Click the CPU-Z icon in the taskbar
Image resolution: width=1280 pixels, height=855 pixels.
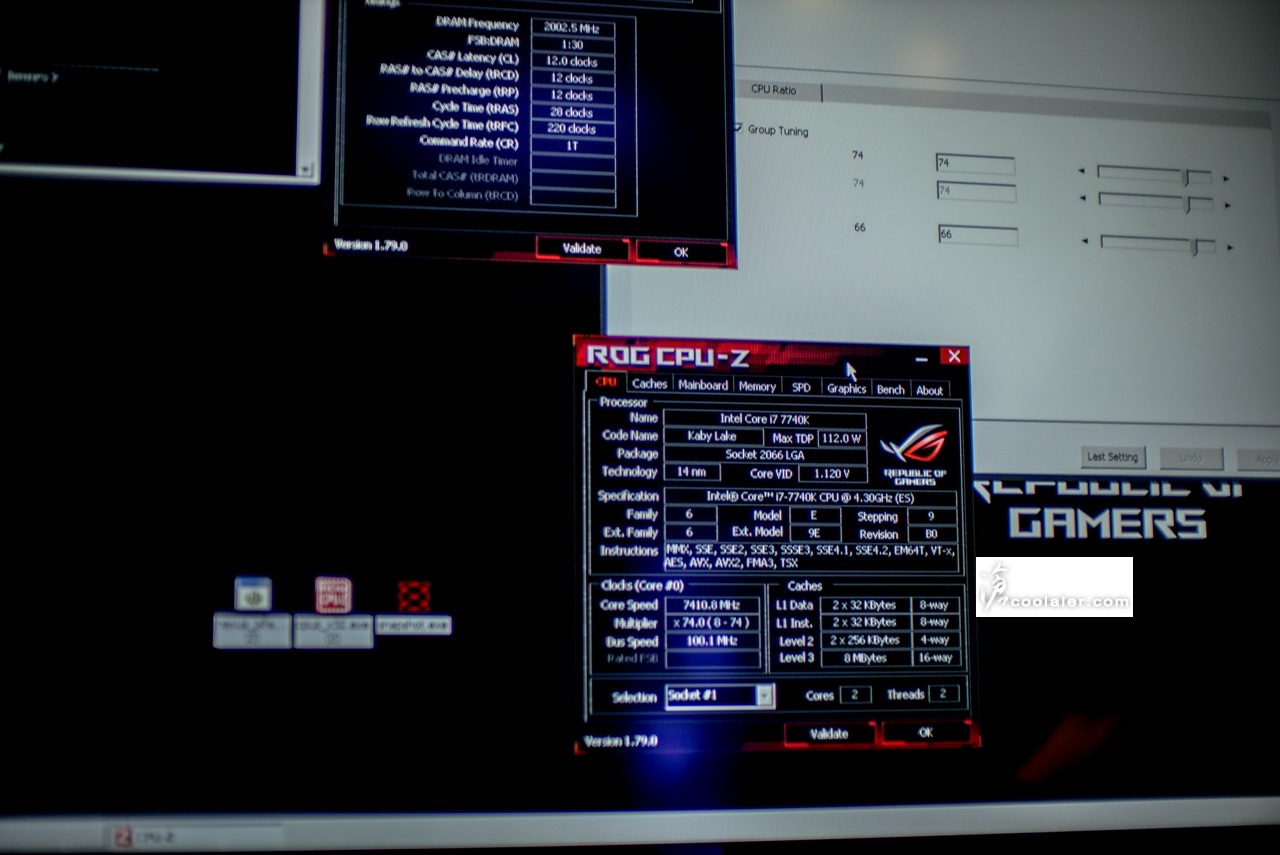(x=124, y=838)
